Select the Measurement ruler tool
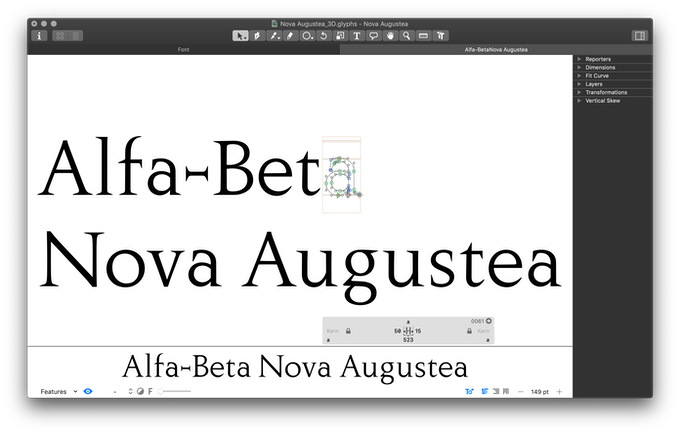Image resolution: width=680 pixels, height=434 pixels. (x=423, y=36)
